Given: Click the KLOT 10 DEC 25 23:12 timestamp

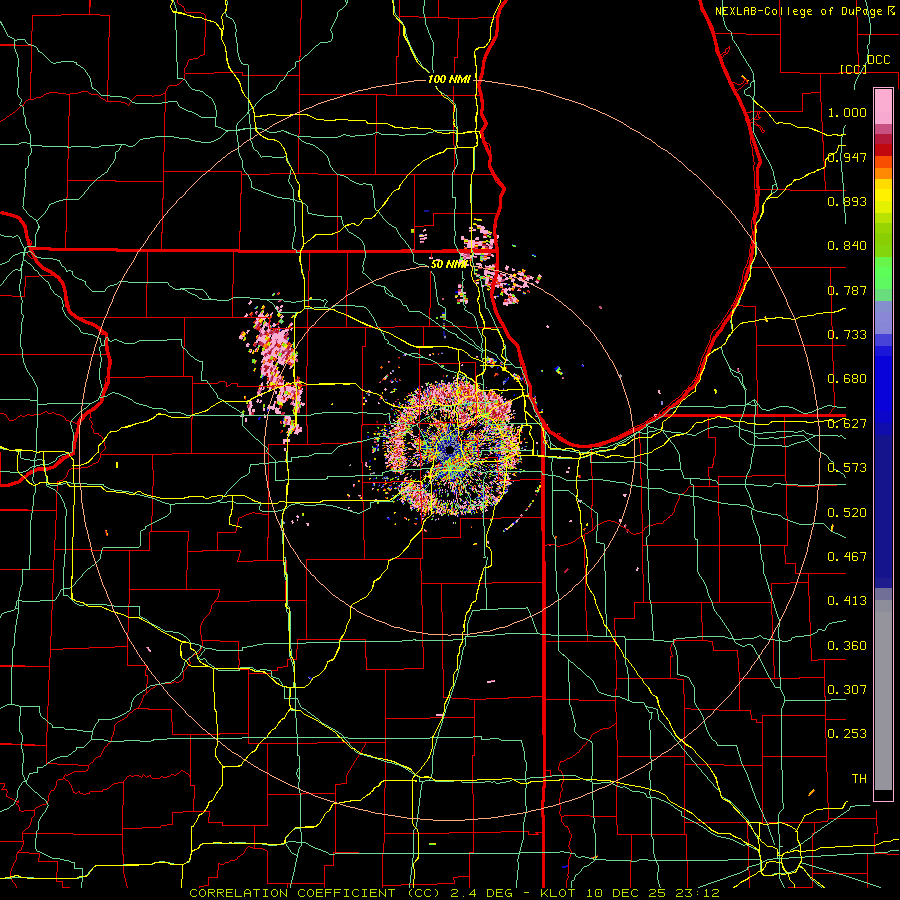Looking at the screenshot, I should point(630,893).
